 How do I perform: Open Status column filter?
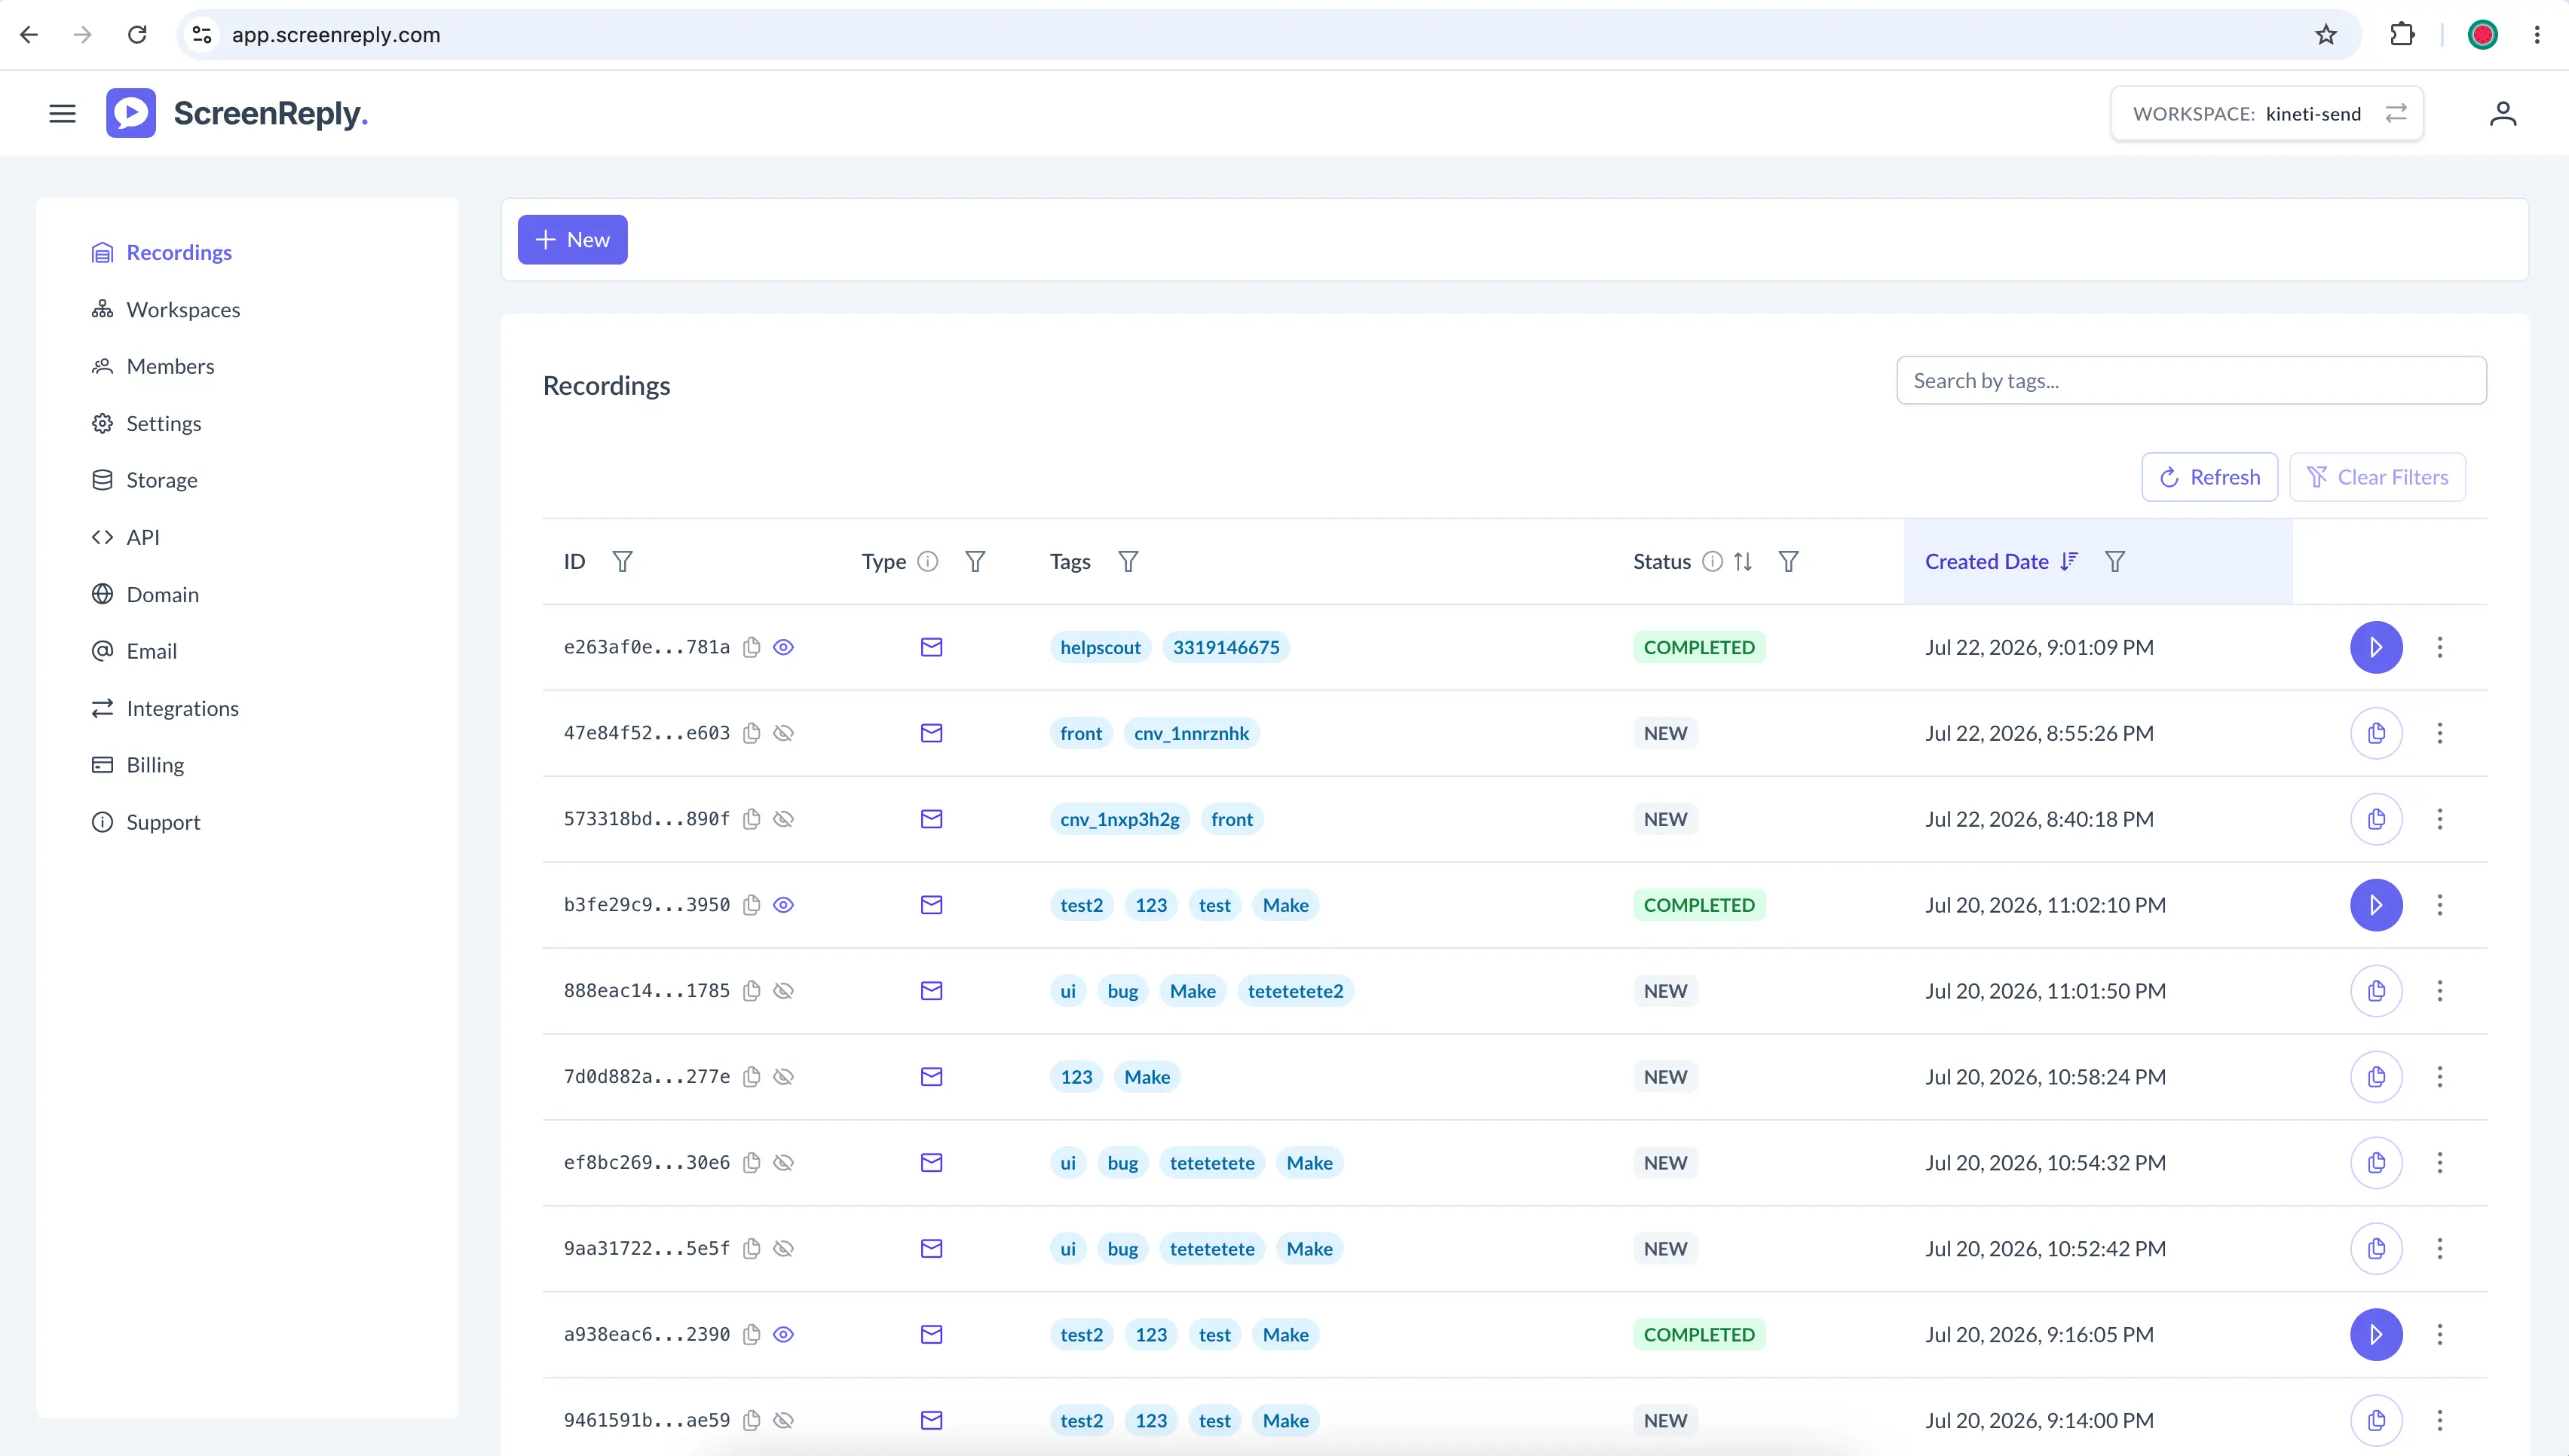coord(1789,561)
